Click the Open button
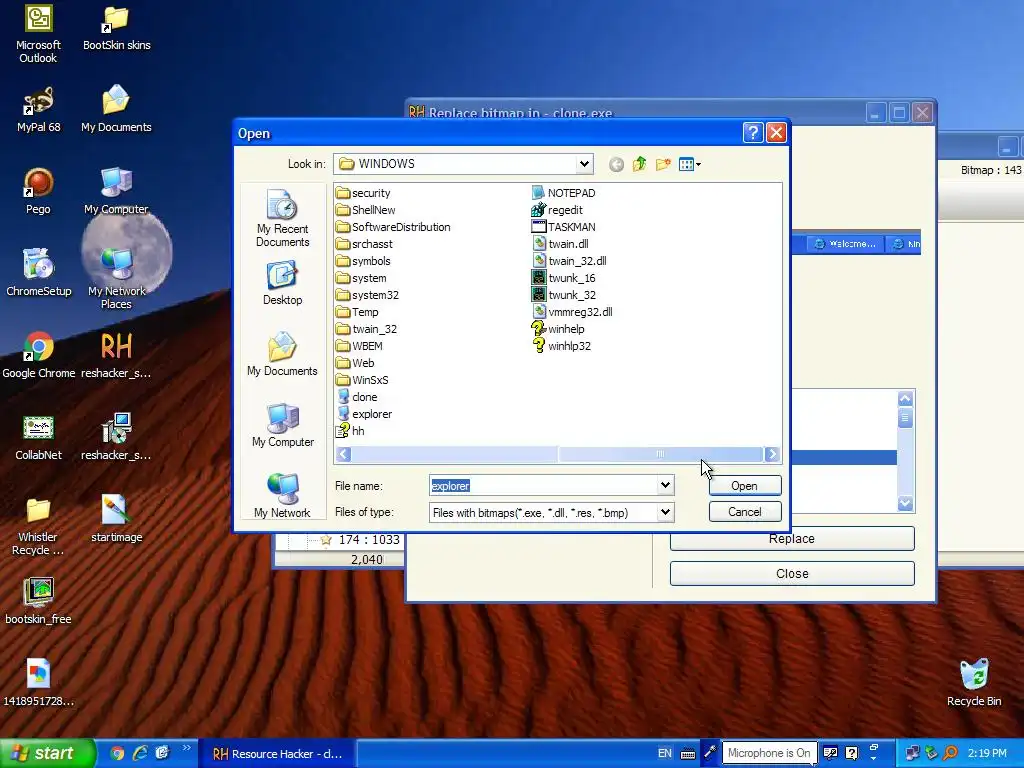Screen dimensions: 1024x768 click(744, 485)
